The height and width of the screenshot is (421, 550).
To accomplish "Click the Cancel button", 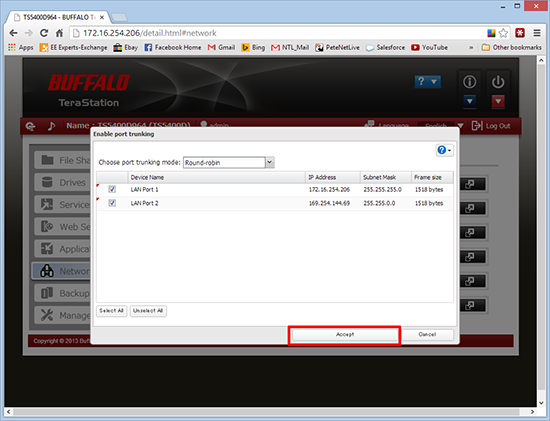I will click(427, 335).
